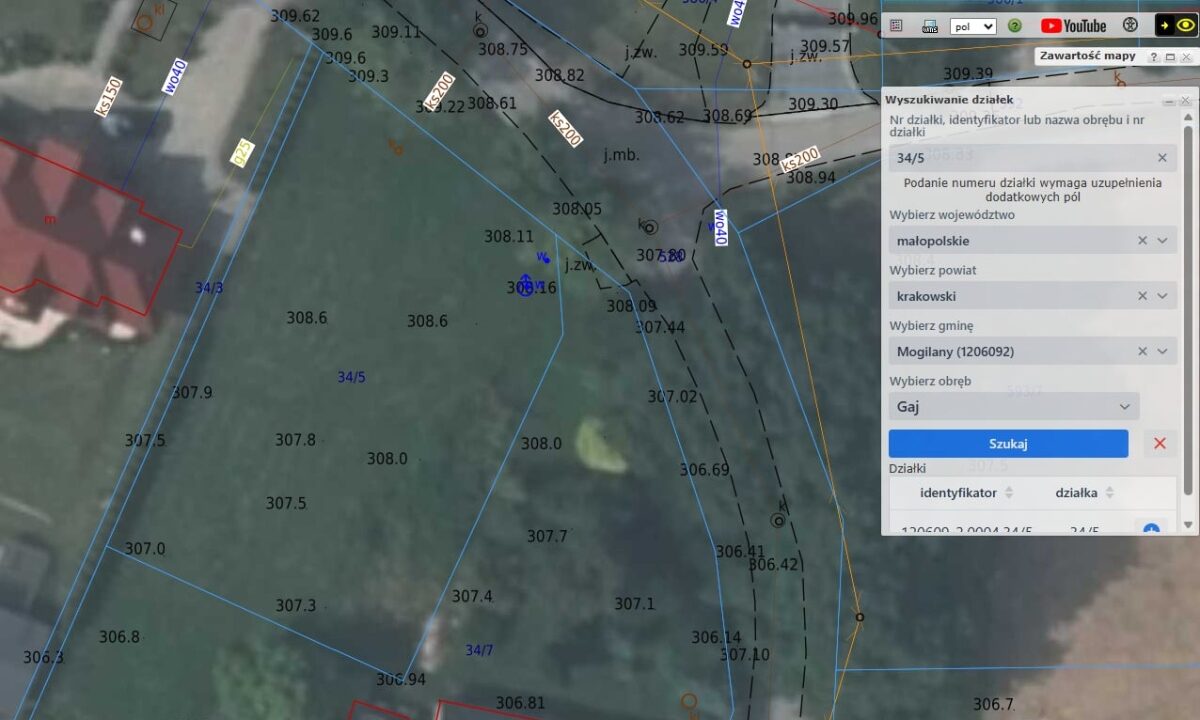Click parcel label 34/5 on the map
This screenshot has height=720, width=1200.
click(352, 377)
